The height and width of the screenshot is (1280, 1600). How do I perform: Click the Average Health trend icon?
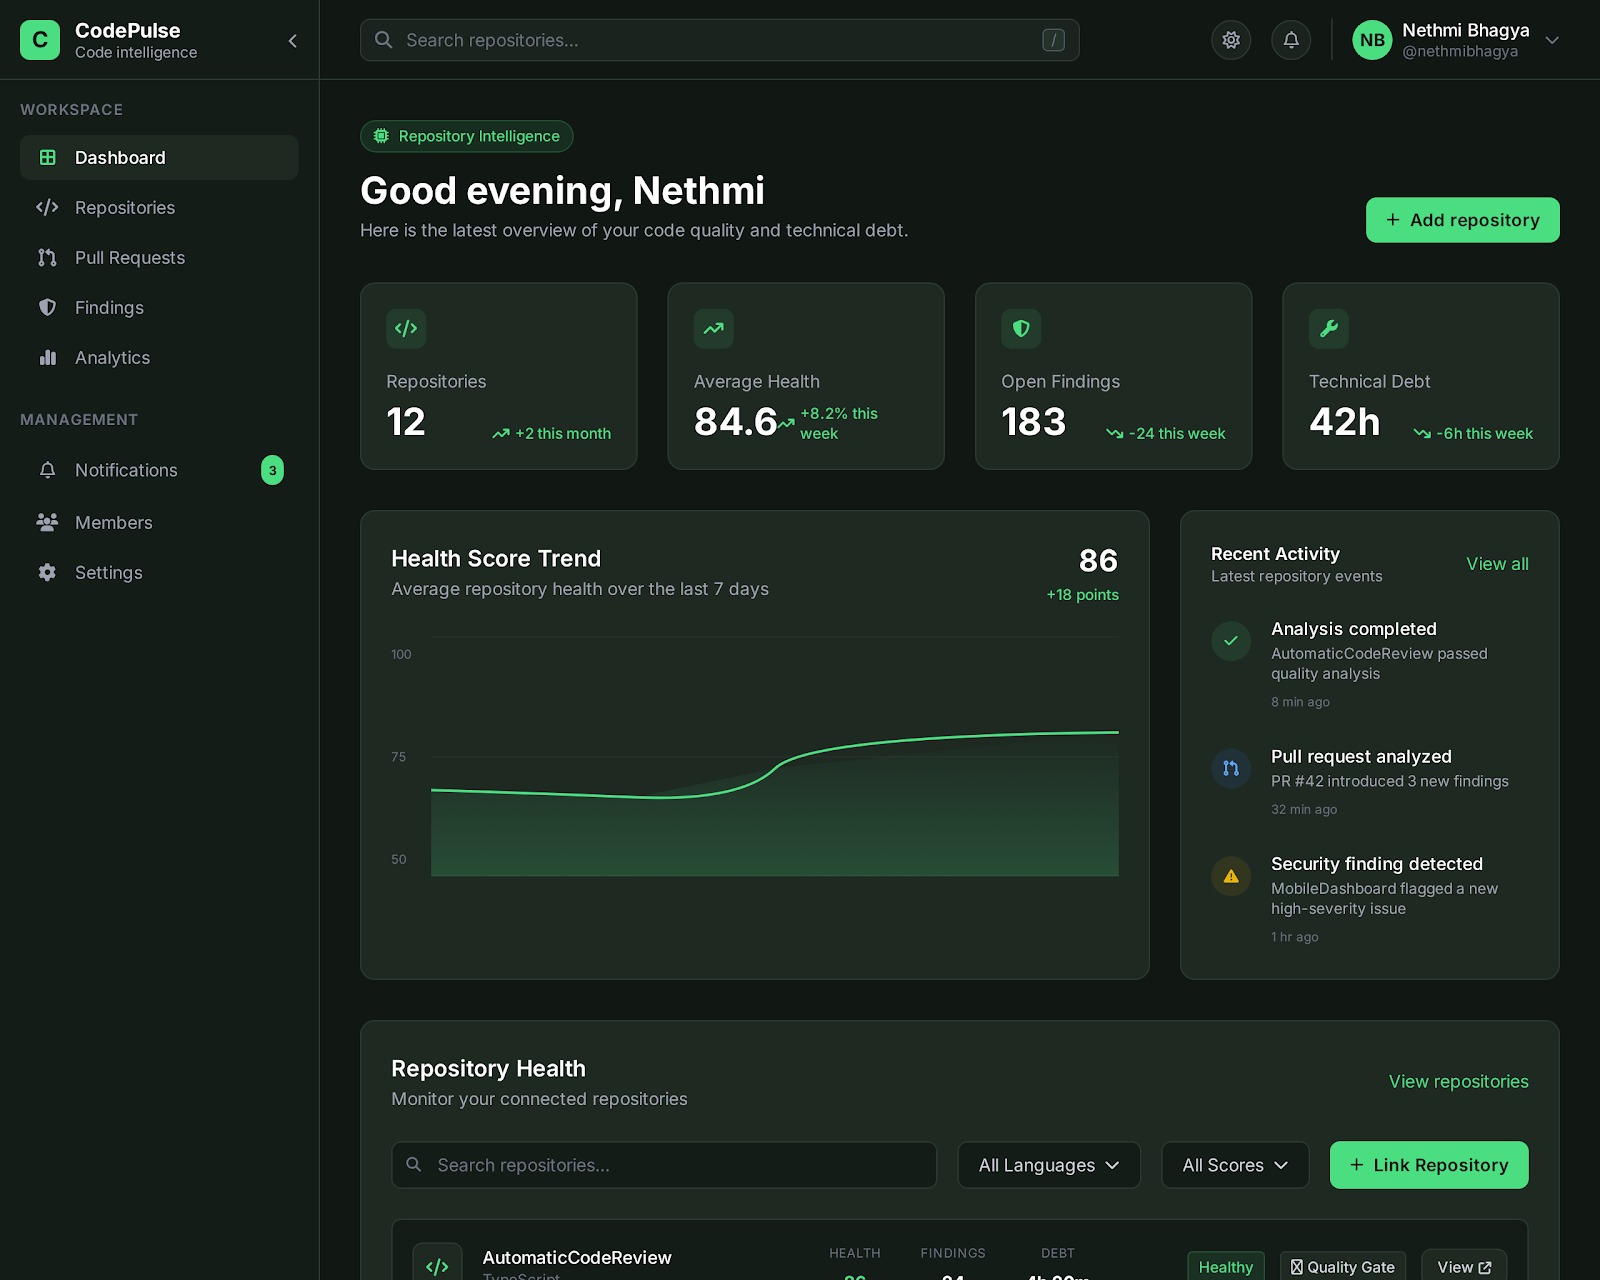tap(713, 328)
